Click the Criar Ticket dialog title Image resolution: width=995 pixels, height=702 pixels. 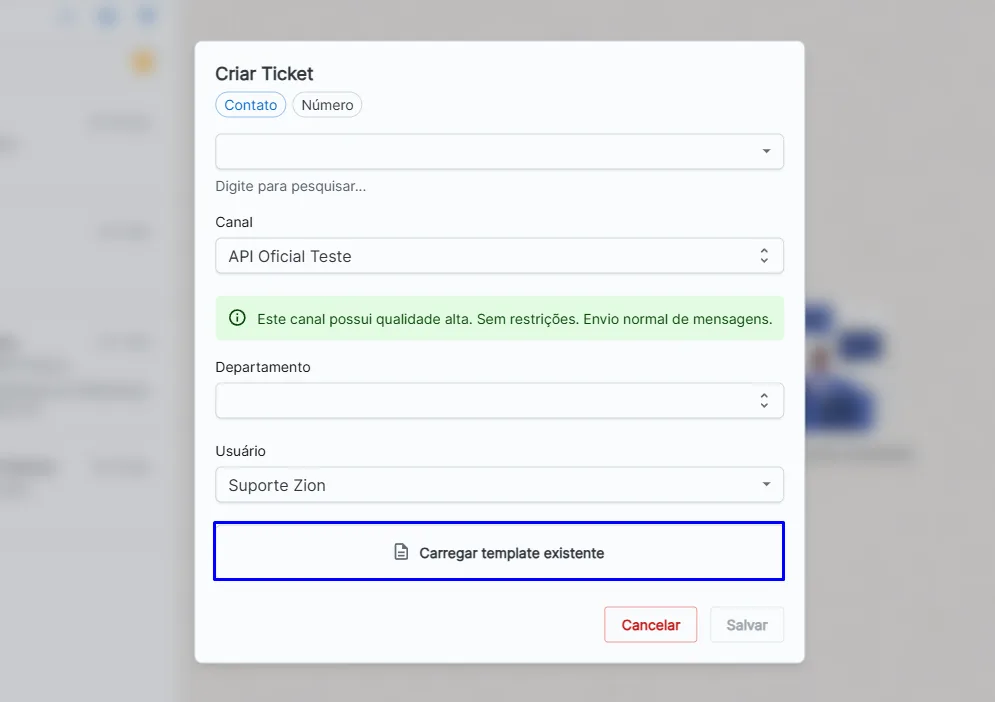(264, 74)
